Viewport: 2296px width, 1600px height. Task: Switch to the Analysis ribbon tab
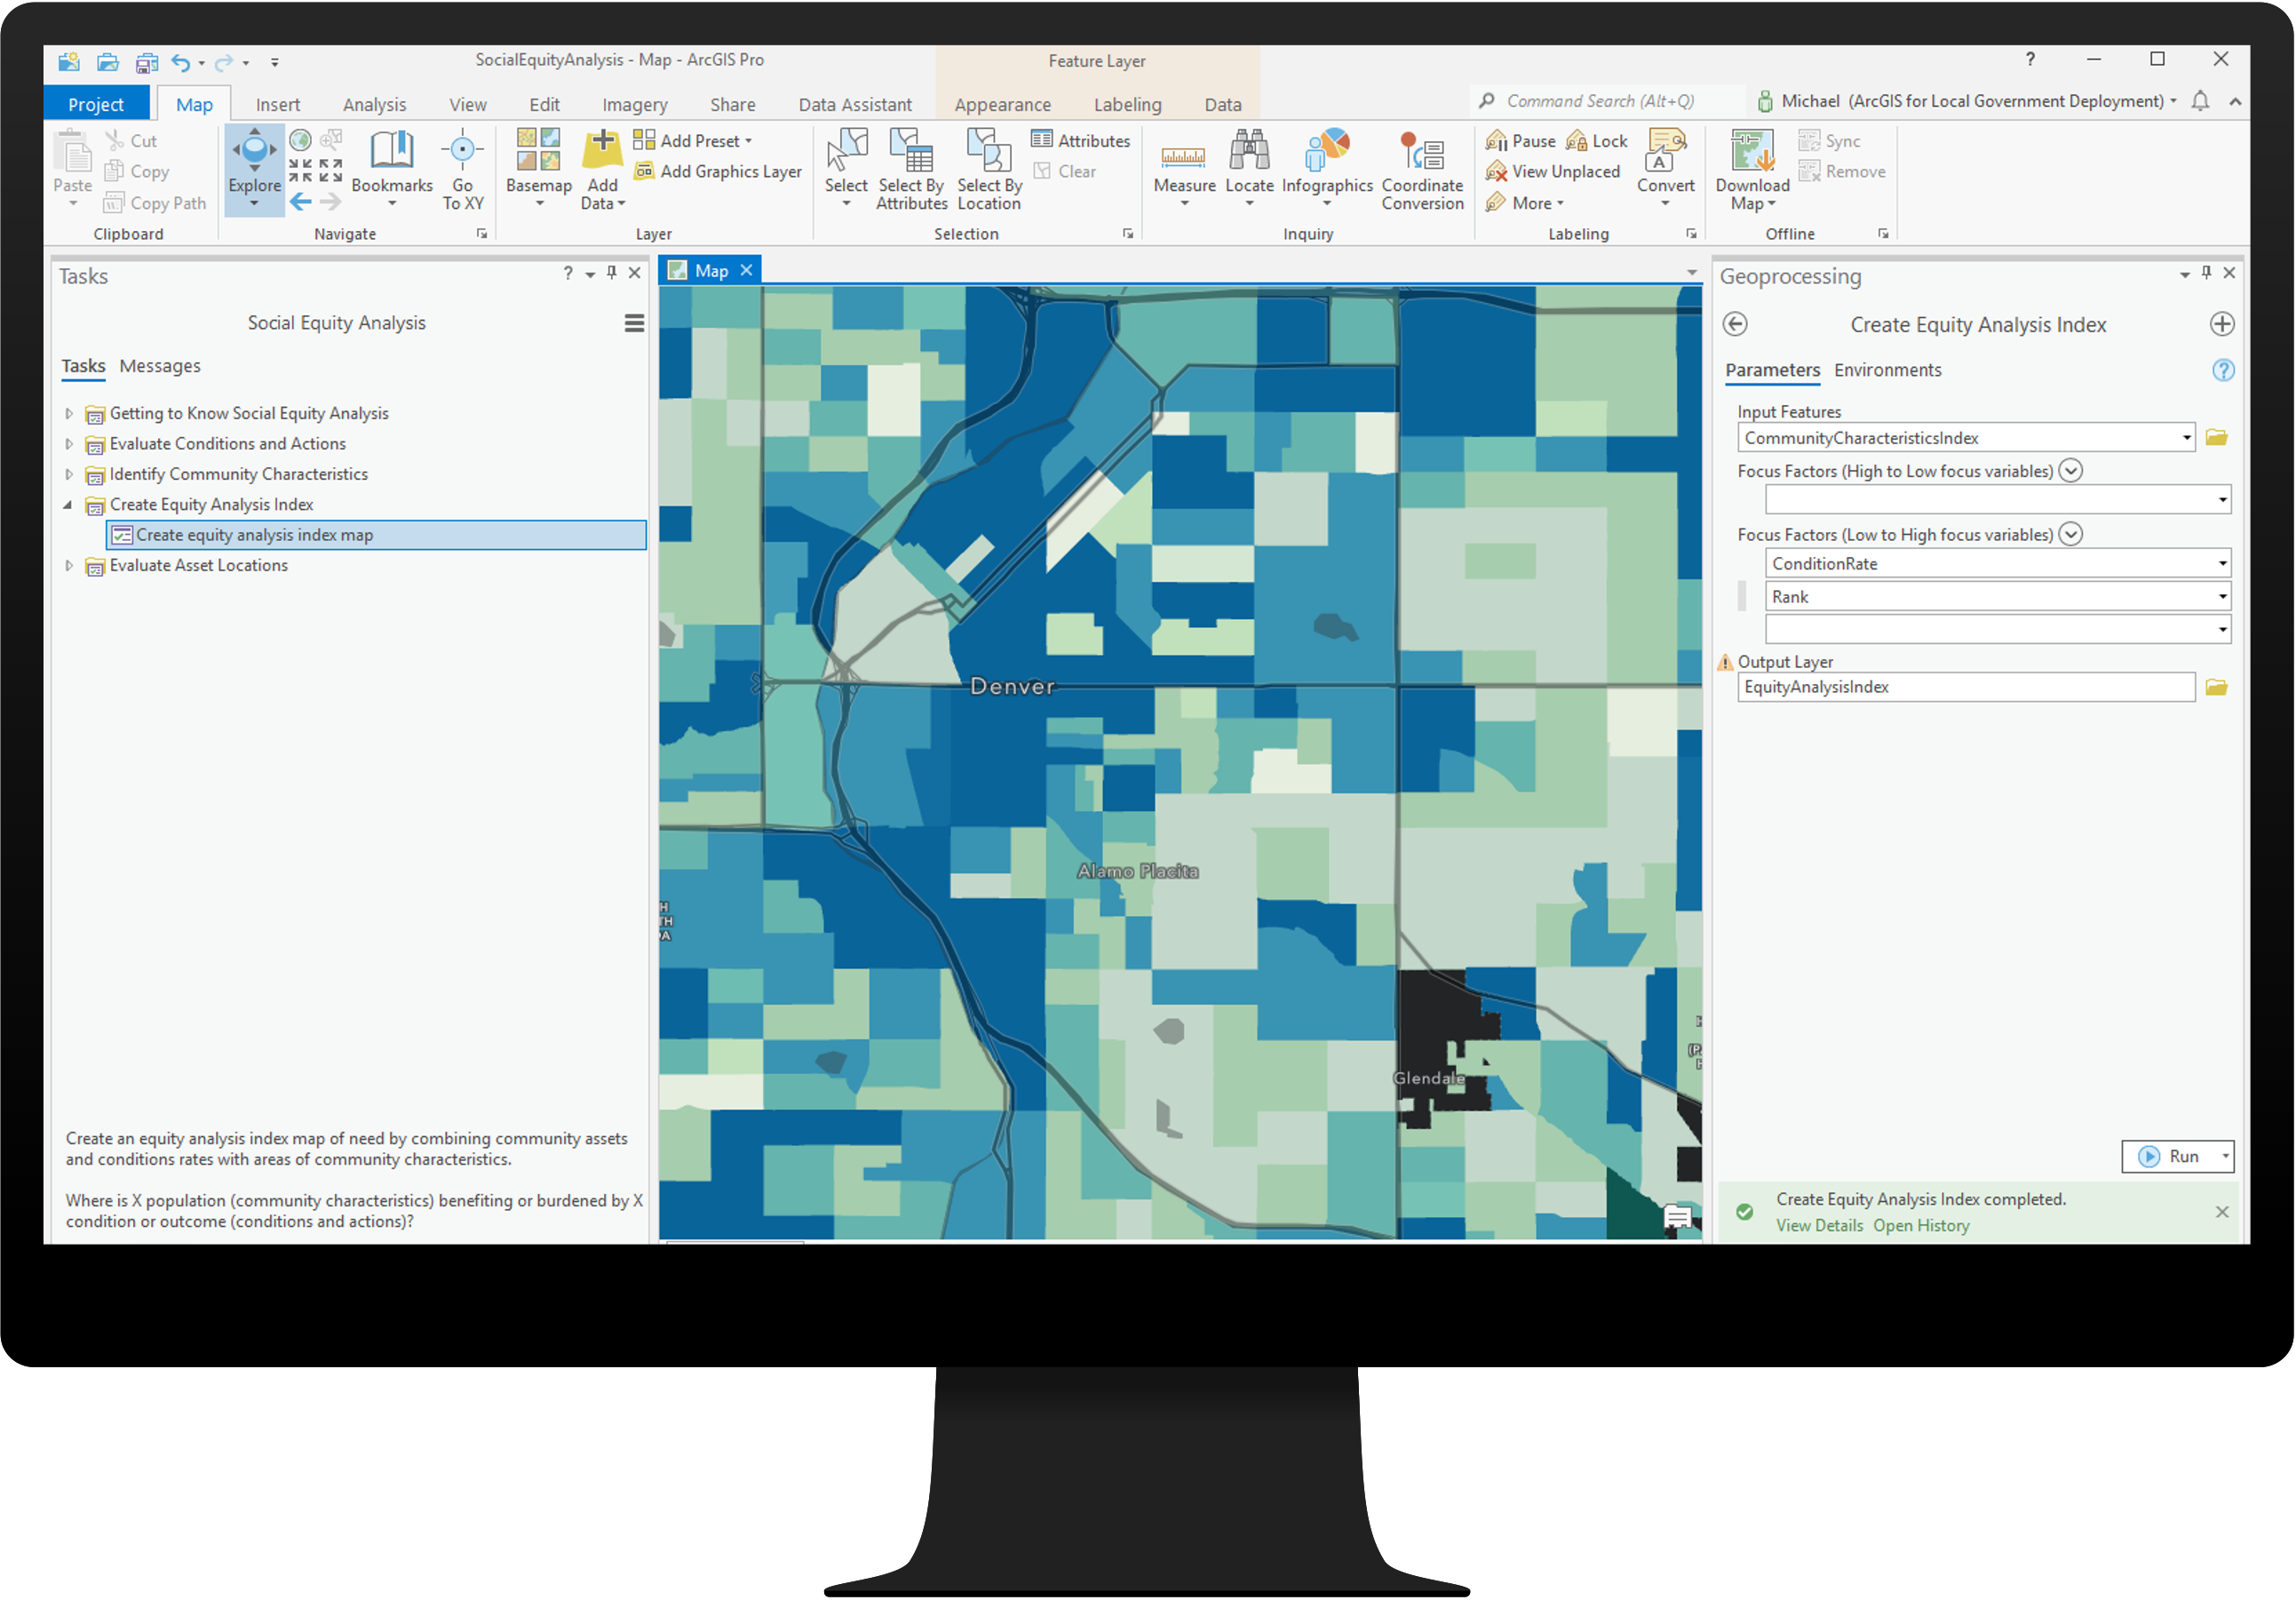pyautogui.click(x=374, y=105)
